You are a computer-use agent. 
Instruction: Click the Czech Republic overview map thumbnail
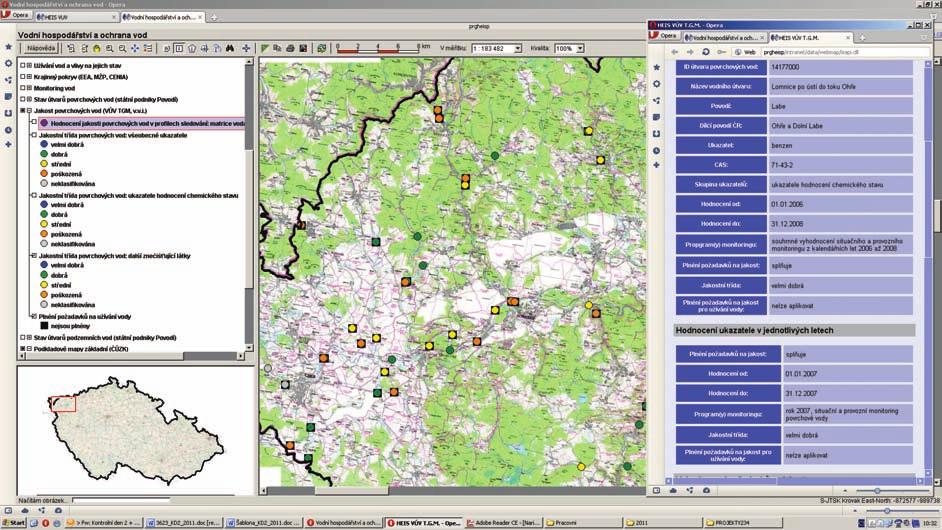pyautogui.click(x=136, y=430)
